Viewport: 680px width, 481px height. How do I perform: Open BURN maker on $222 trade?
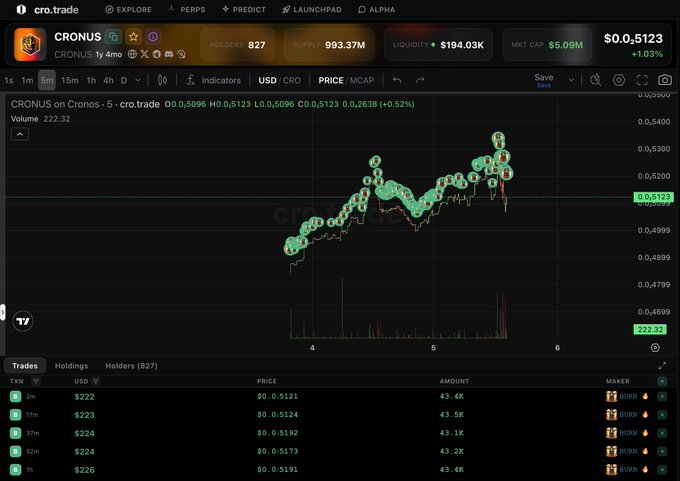tap(627, 396)
